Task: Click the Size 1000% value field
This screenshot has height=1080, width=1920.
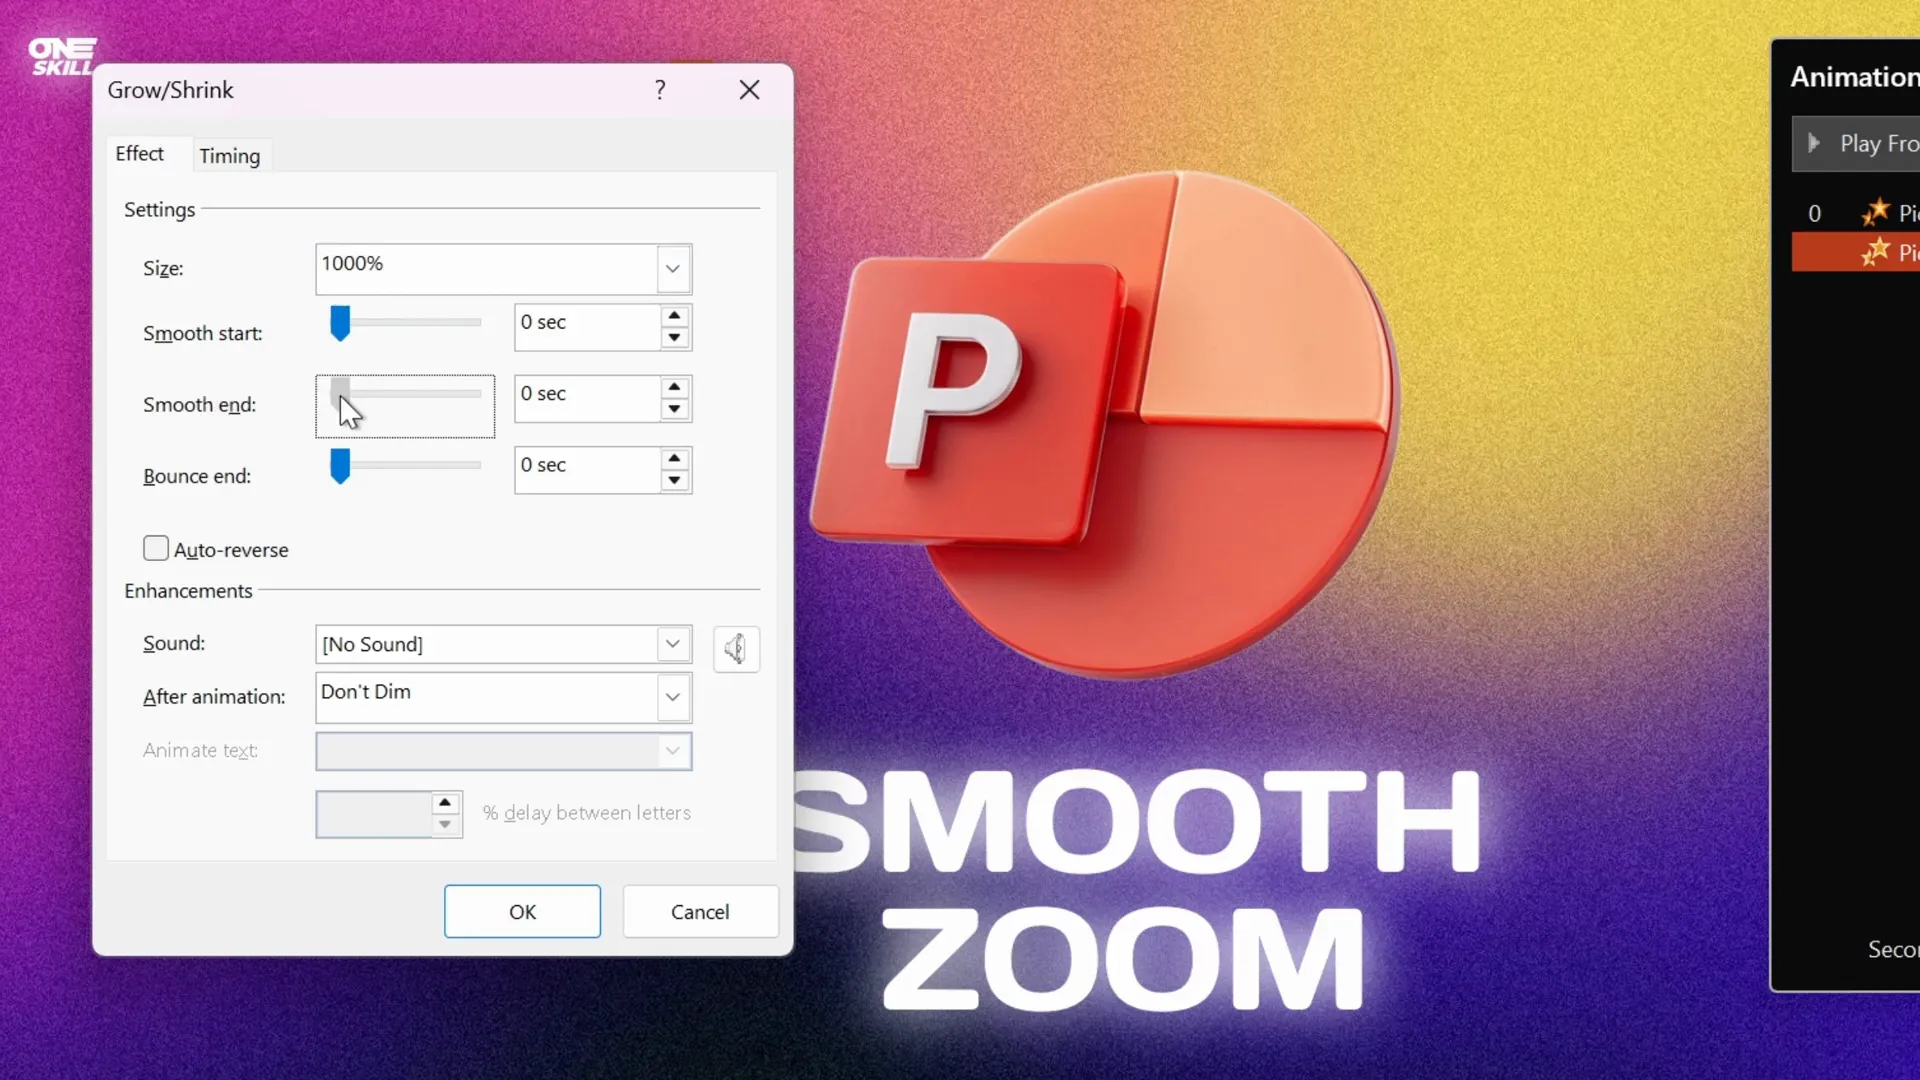Action: pos(487,269)
